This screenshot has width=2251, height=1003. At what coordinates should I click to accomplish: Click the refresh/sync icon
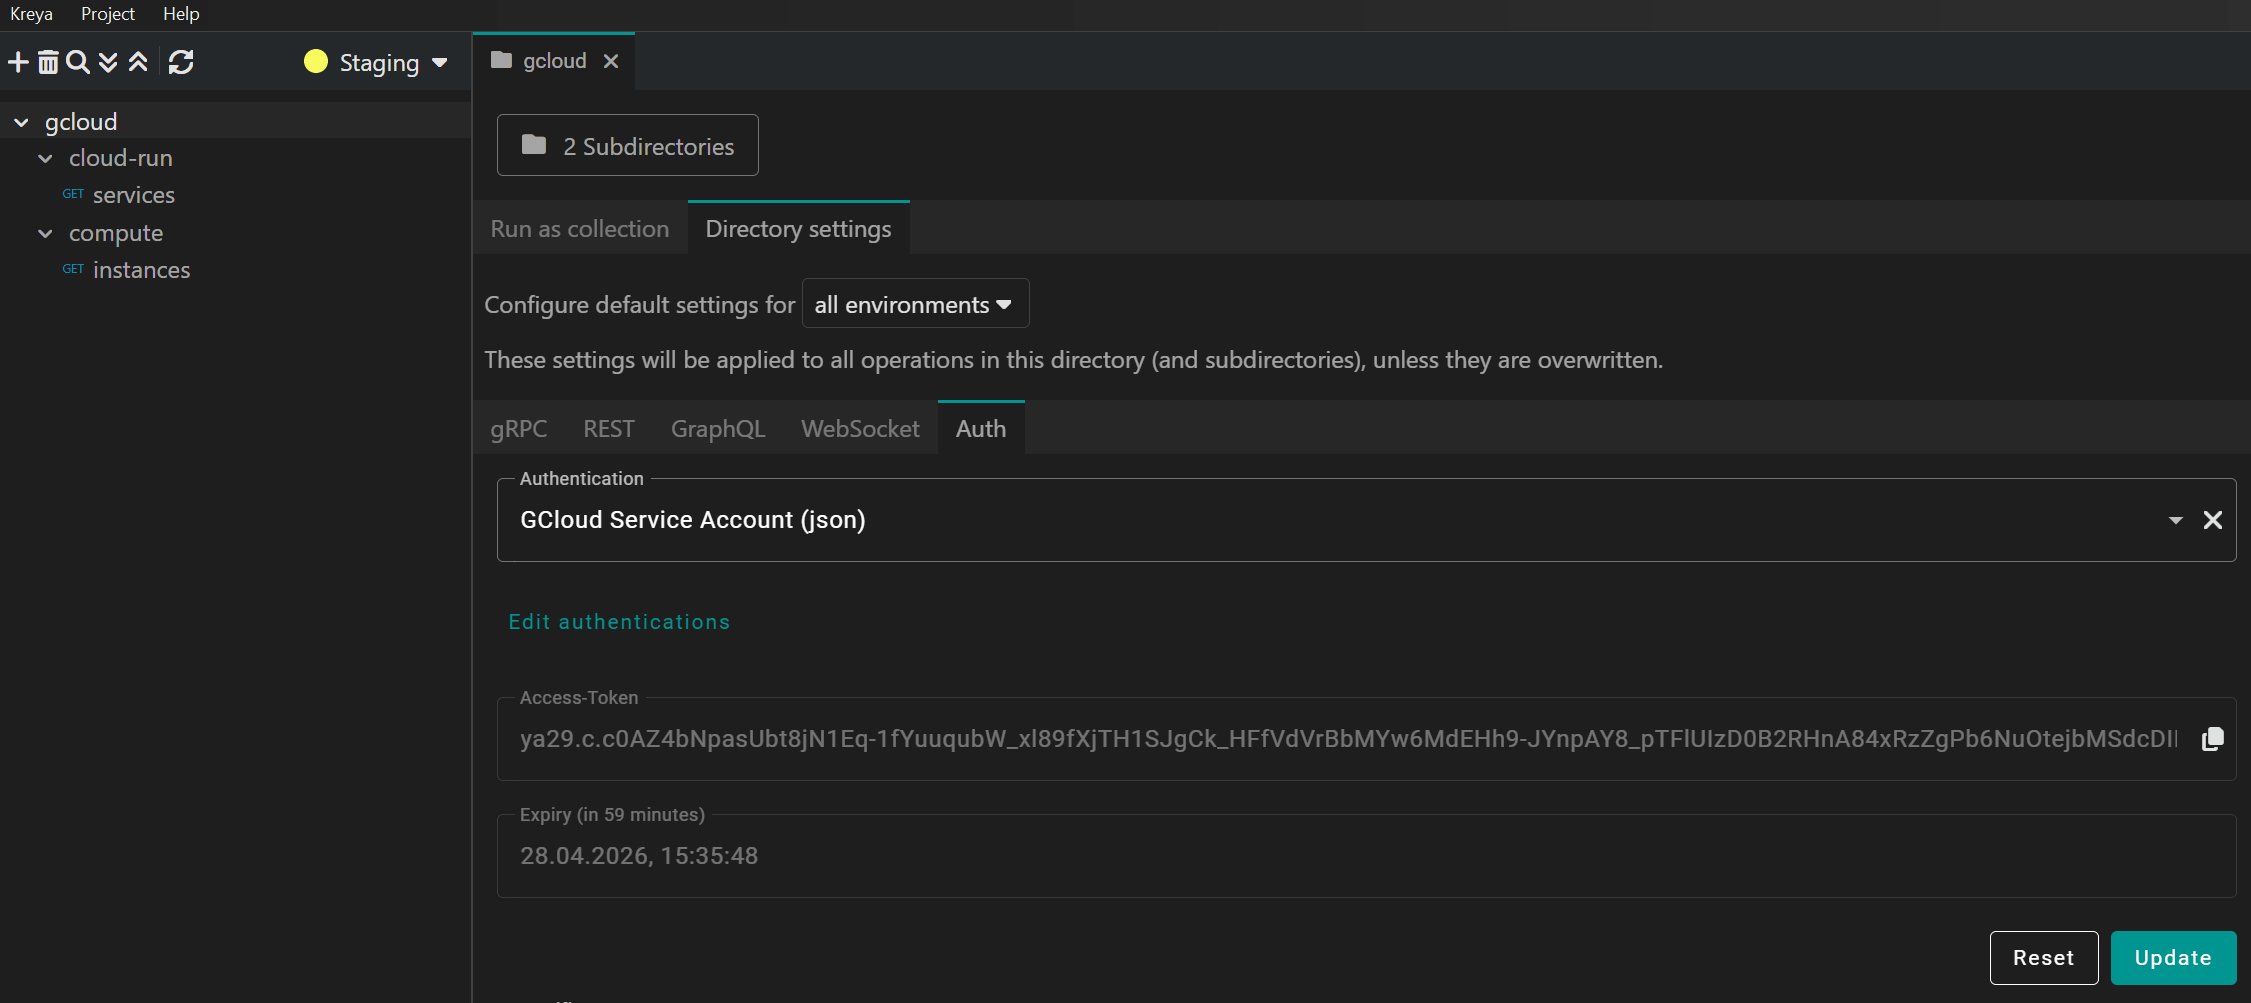(181, 62)
